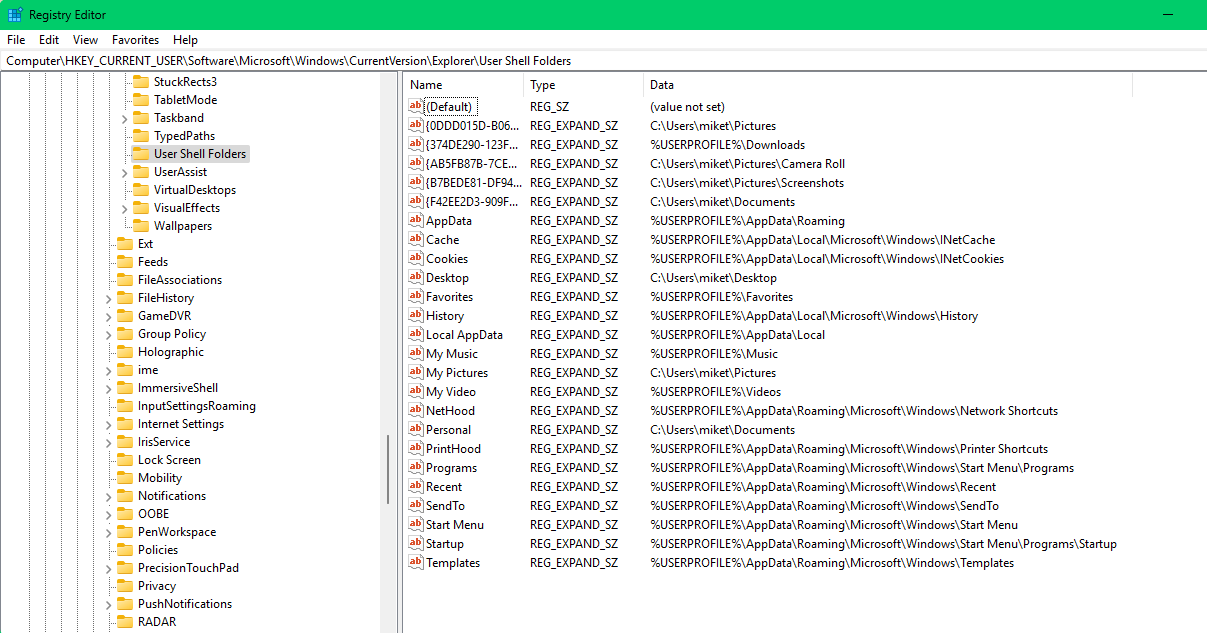Screen dimensions: 1207x633
Task: Click the User Shell Folders folder icon
Action: pos(143,153)
